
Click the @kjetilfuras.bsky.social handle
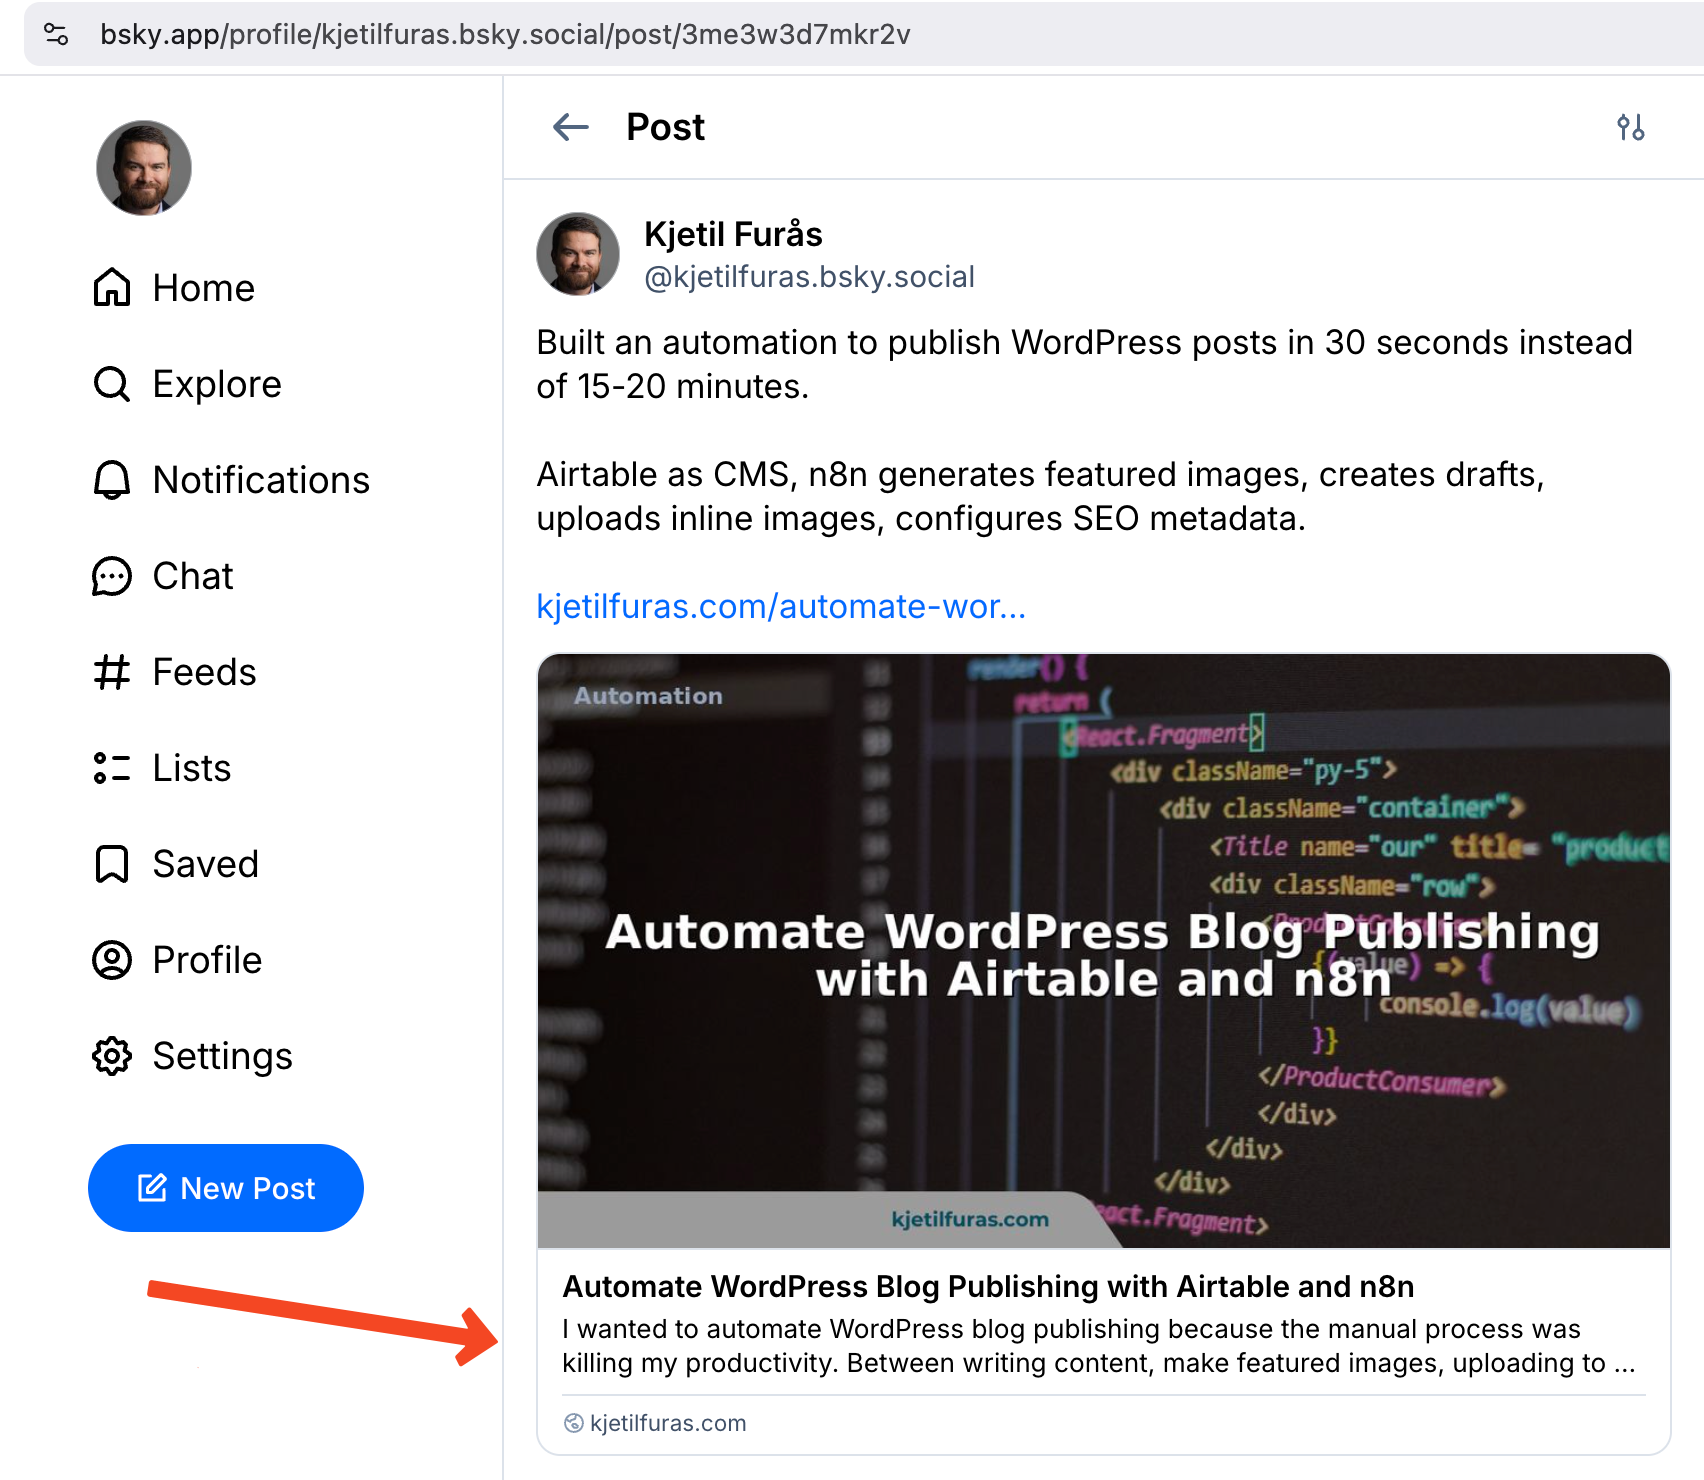pyautogui.click(x=809, y=277)
